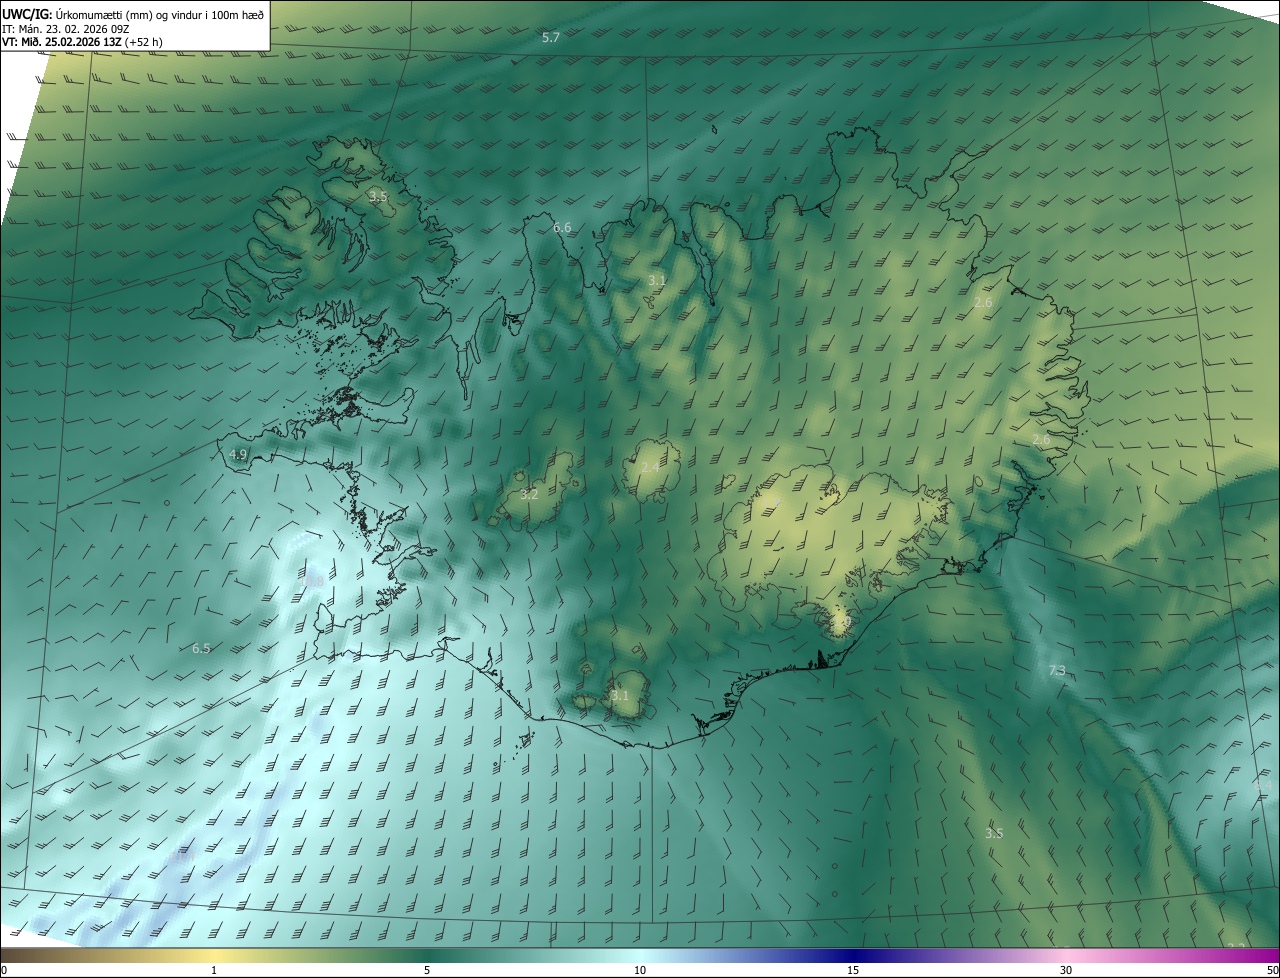
Task: Click the 1 tick label on the color scale
Action: point(214,971)
